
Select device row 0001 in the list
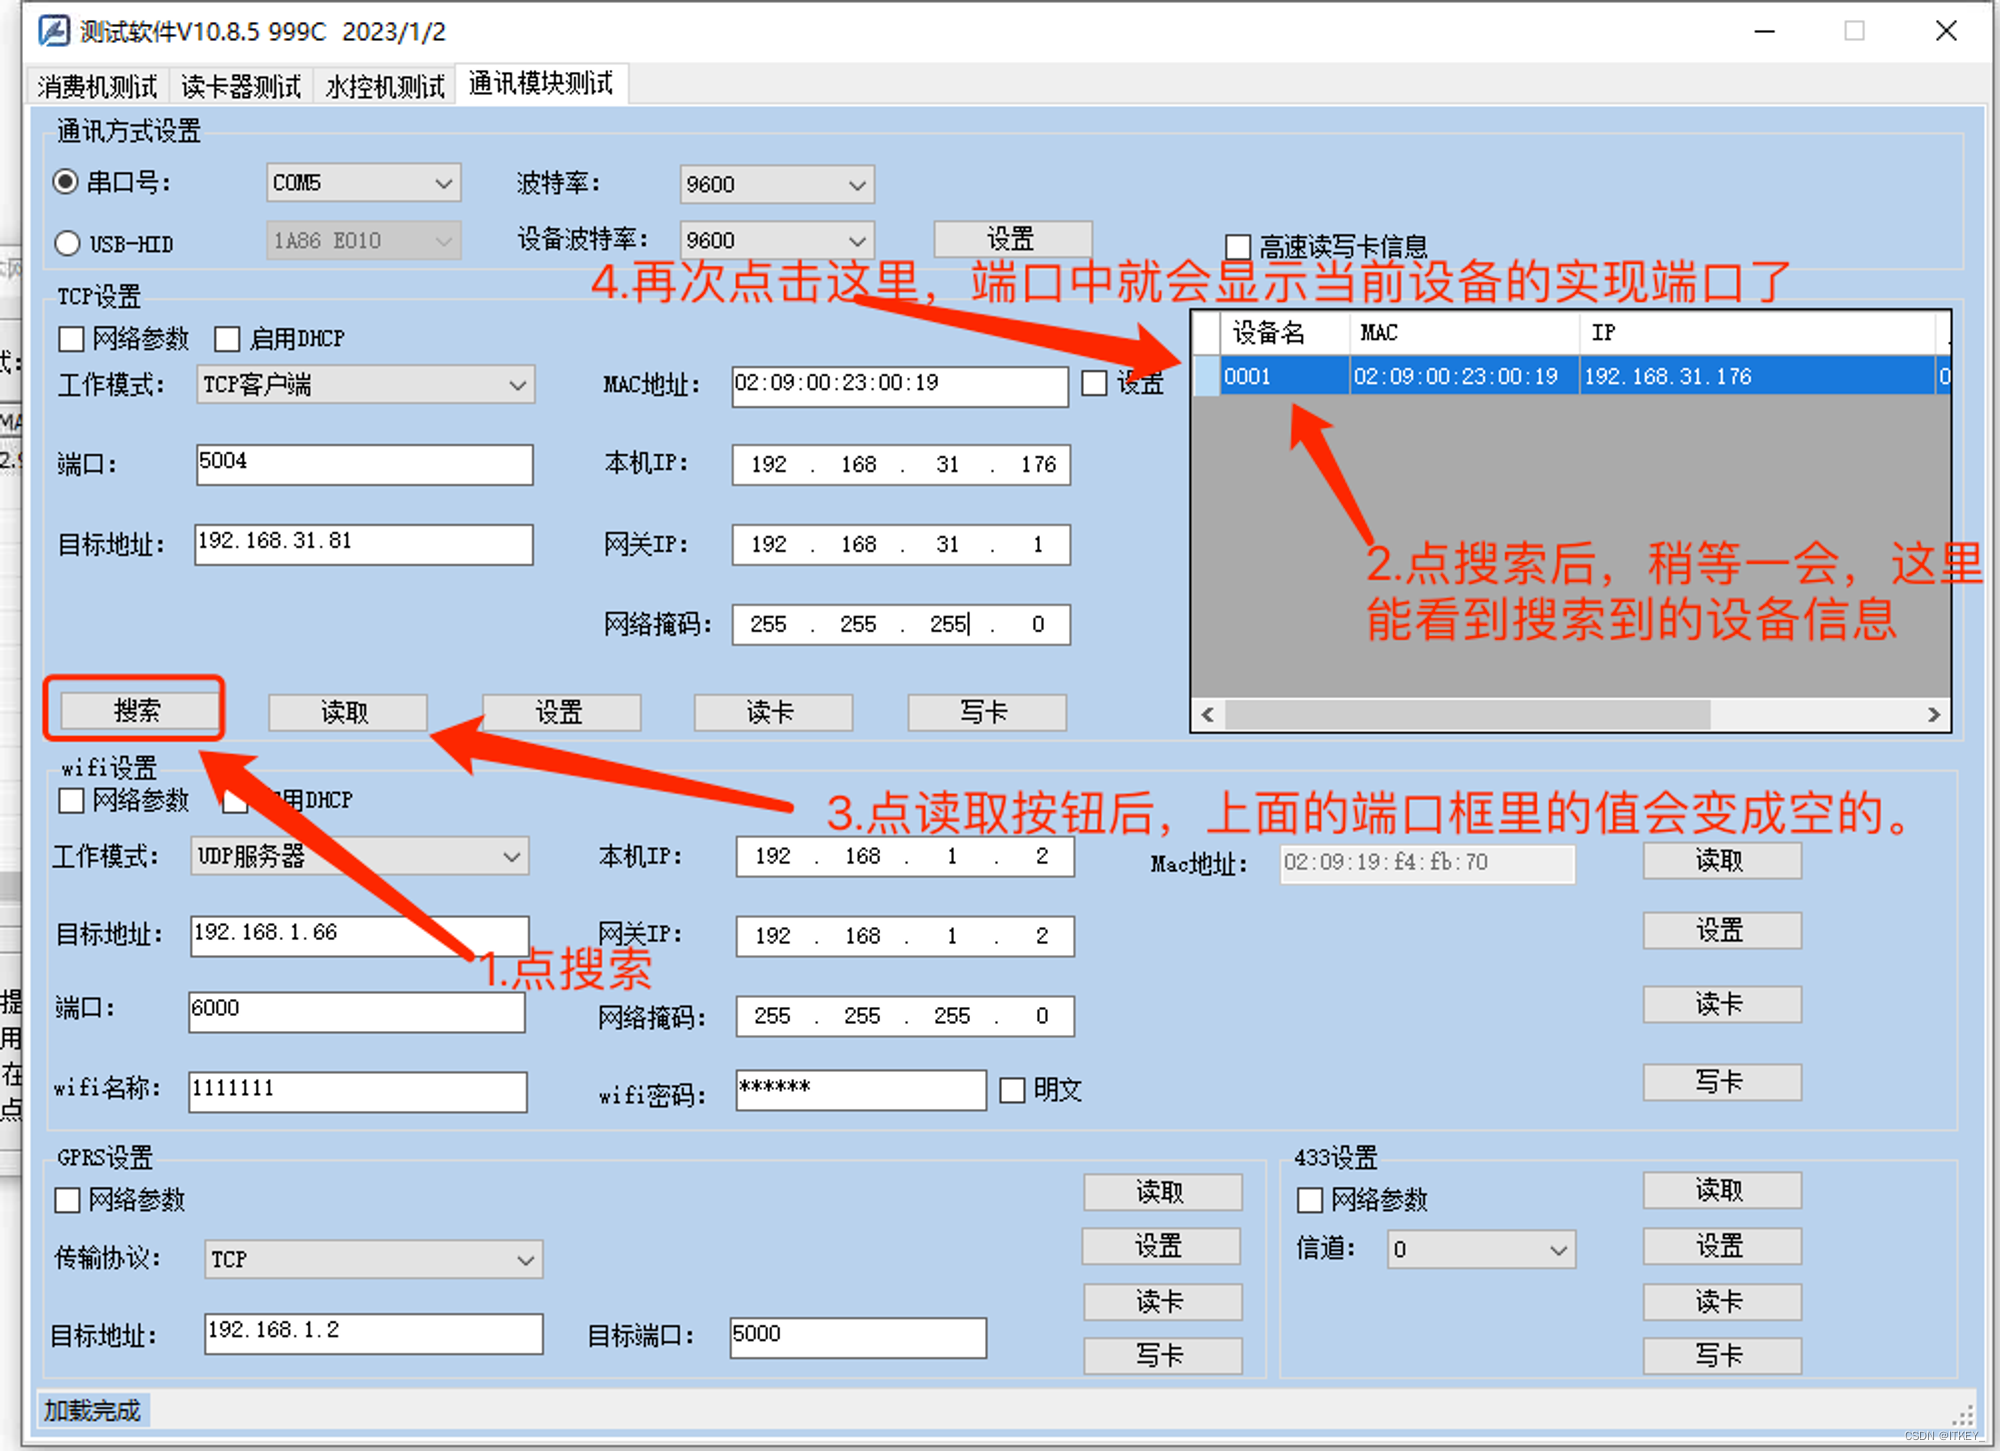(x=1572, y=376)
